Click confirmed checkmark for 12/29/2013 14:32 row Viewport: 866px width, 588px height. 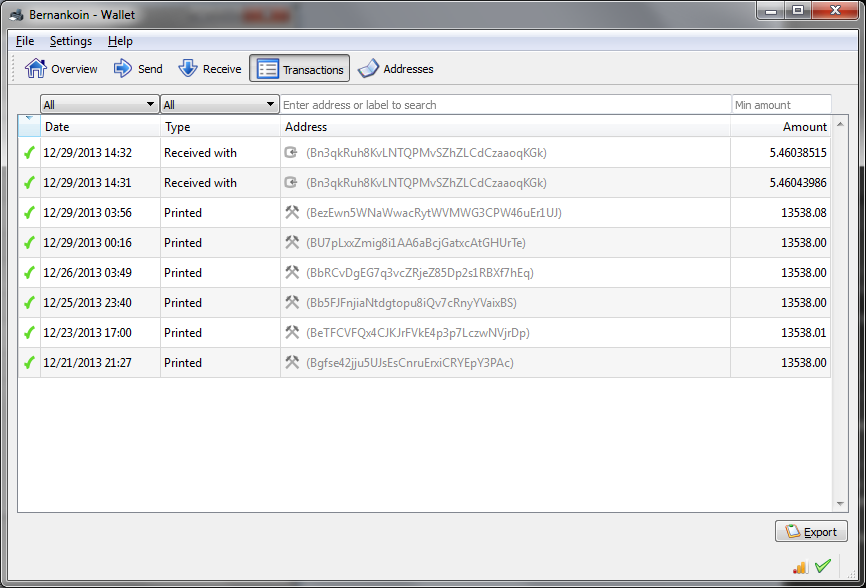(29, 152)
